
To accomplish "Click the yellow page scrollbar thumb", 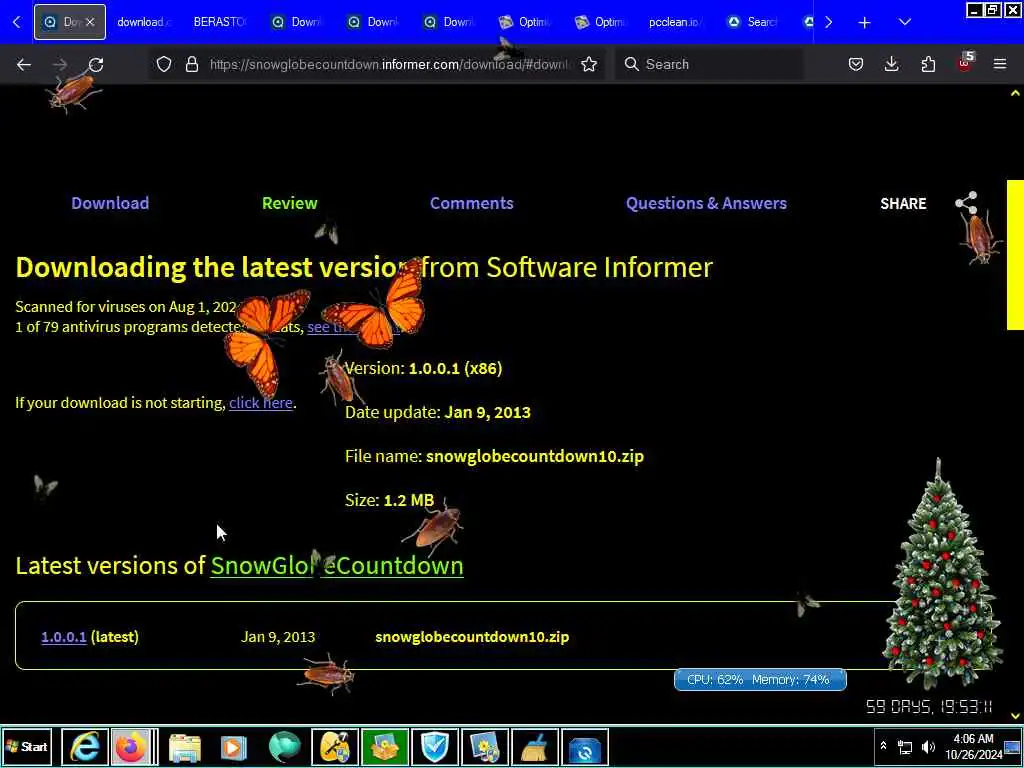I will click(x=1016, y=255).
